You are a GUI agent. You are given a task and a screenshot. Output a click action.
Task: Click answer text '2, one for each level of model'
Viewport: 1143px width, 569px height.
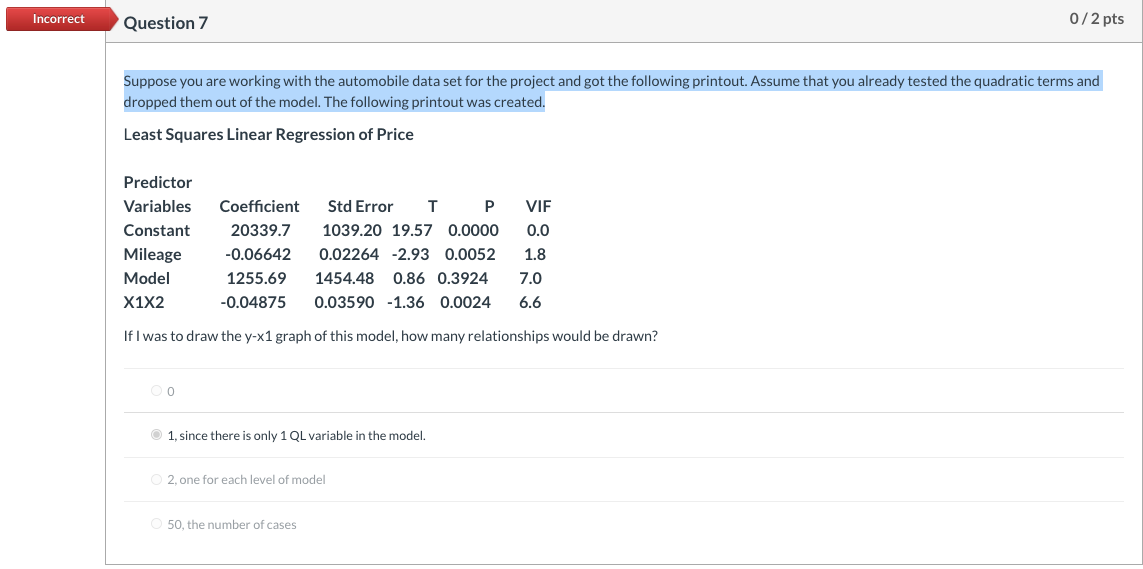[x=246, y=479]
